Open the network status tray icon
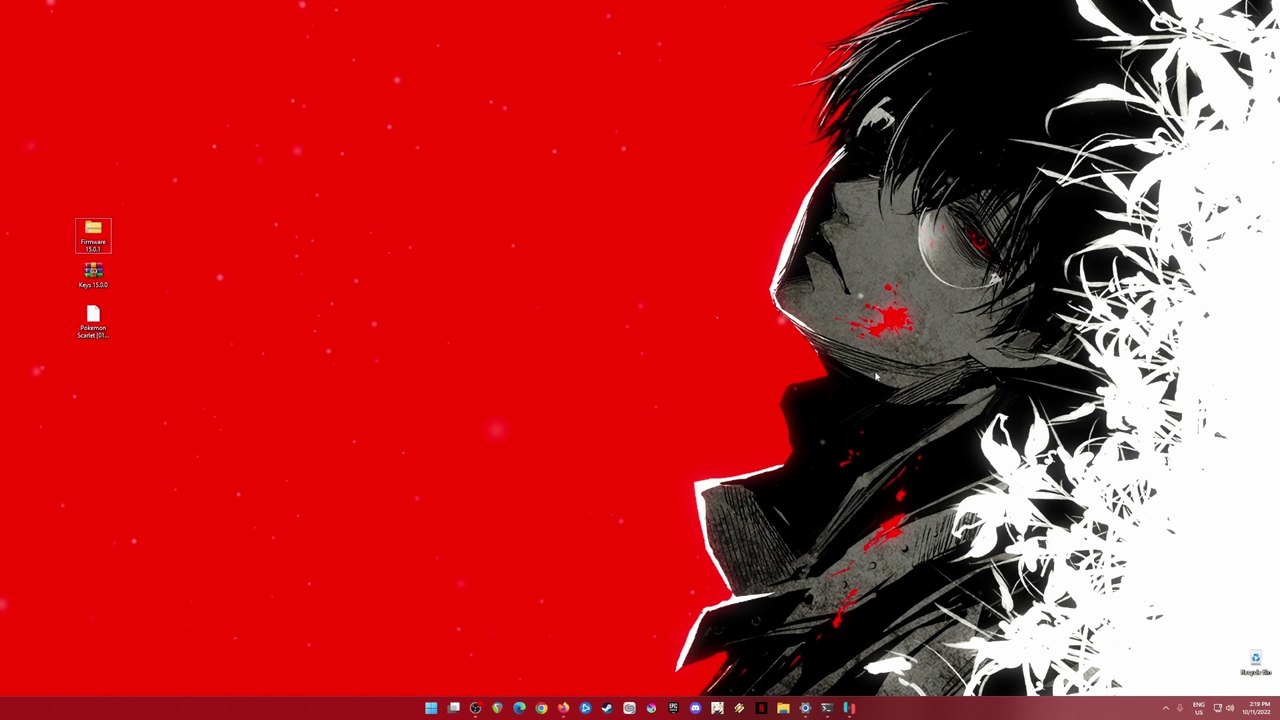Viewport: 1280px width, 720px height. point(1217,708)
